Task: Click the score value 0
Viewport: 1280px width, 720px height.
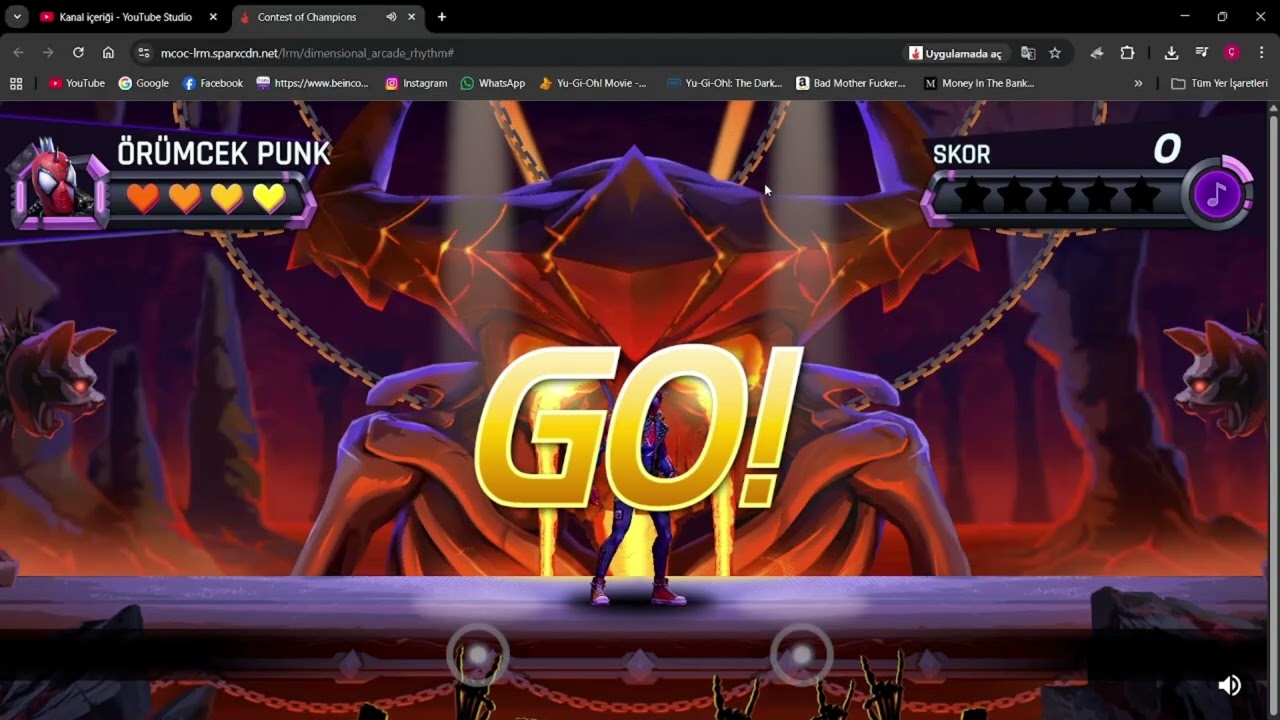Action: 1167,150
